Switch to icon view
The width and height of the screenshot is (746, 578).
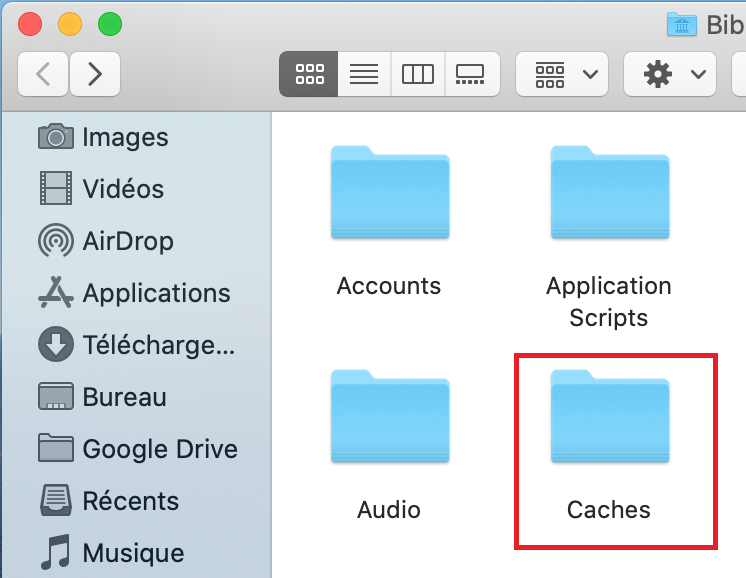[309, 74]
